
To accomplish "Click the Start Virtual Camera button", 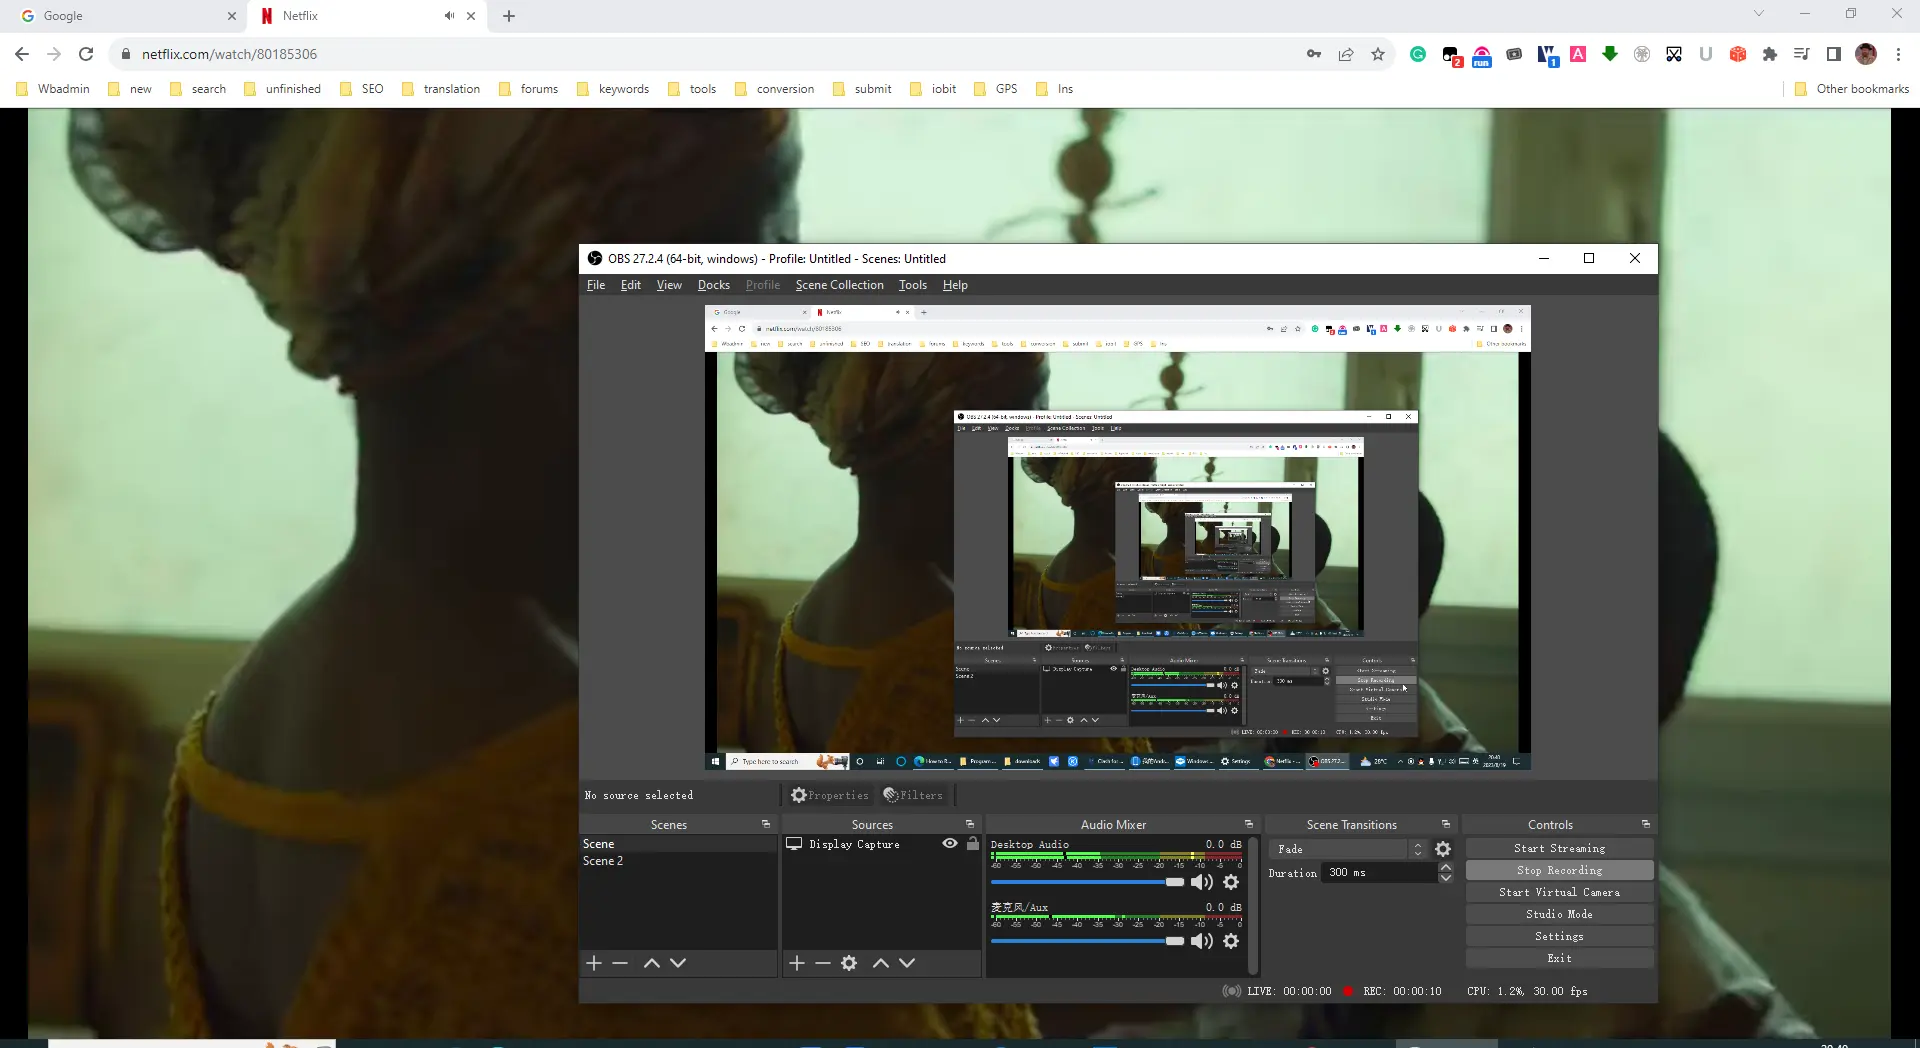I will tap(1560, 892).
